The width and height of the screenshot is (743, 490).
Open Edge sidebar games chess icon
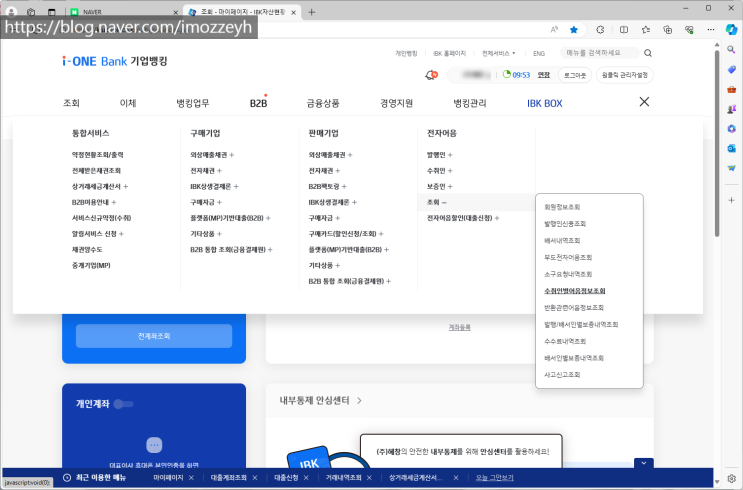coord(732,109)
